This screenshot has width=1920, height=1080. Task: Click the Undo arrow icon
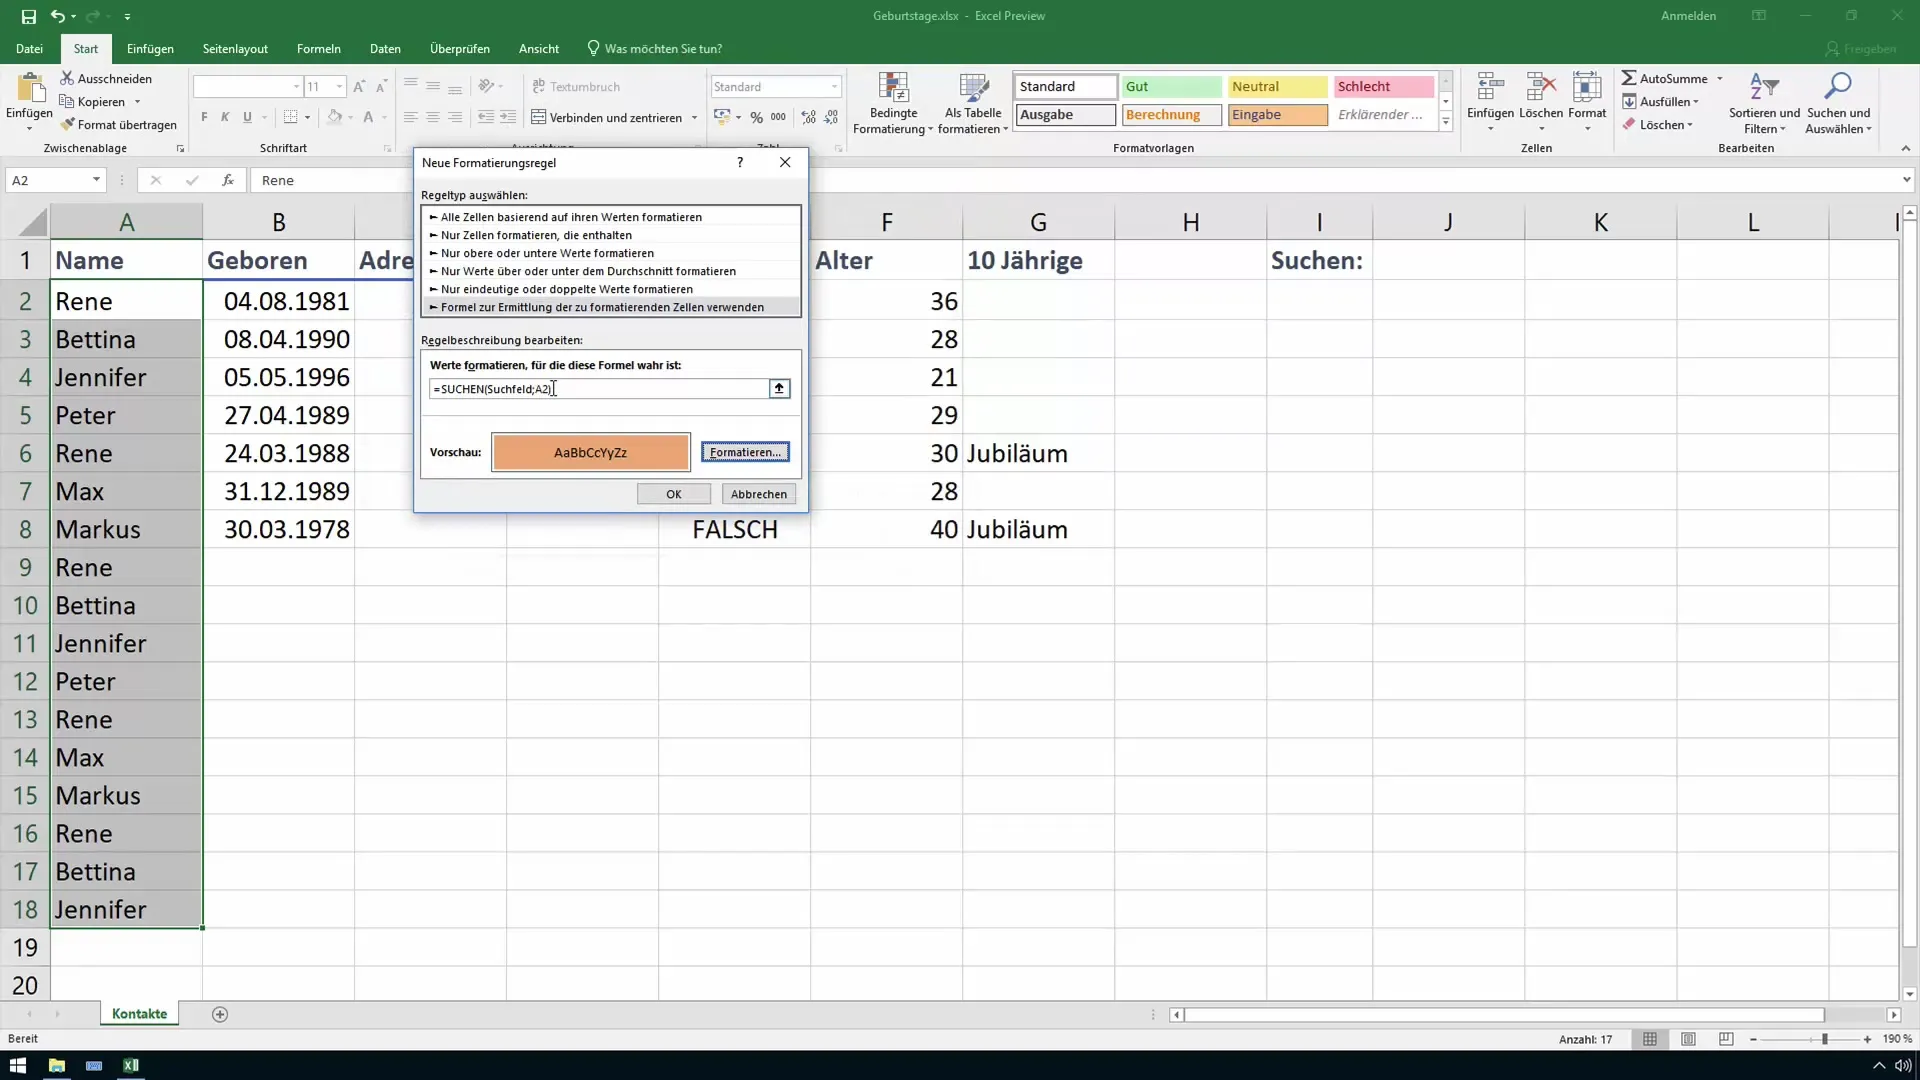pyautogui.click(x=58, y=16)
